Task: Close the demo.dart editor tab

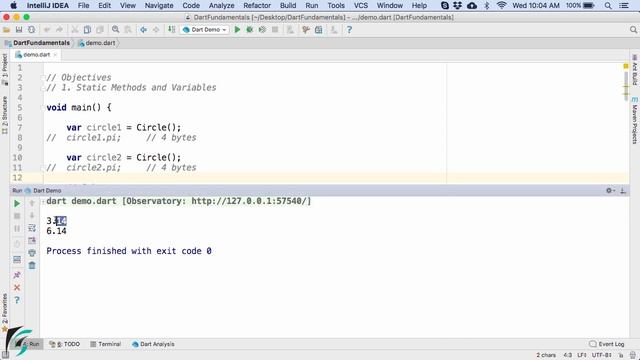Action: coord(55,55)
